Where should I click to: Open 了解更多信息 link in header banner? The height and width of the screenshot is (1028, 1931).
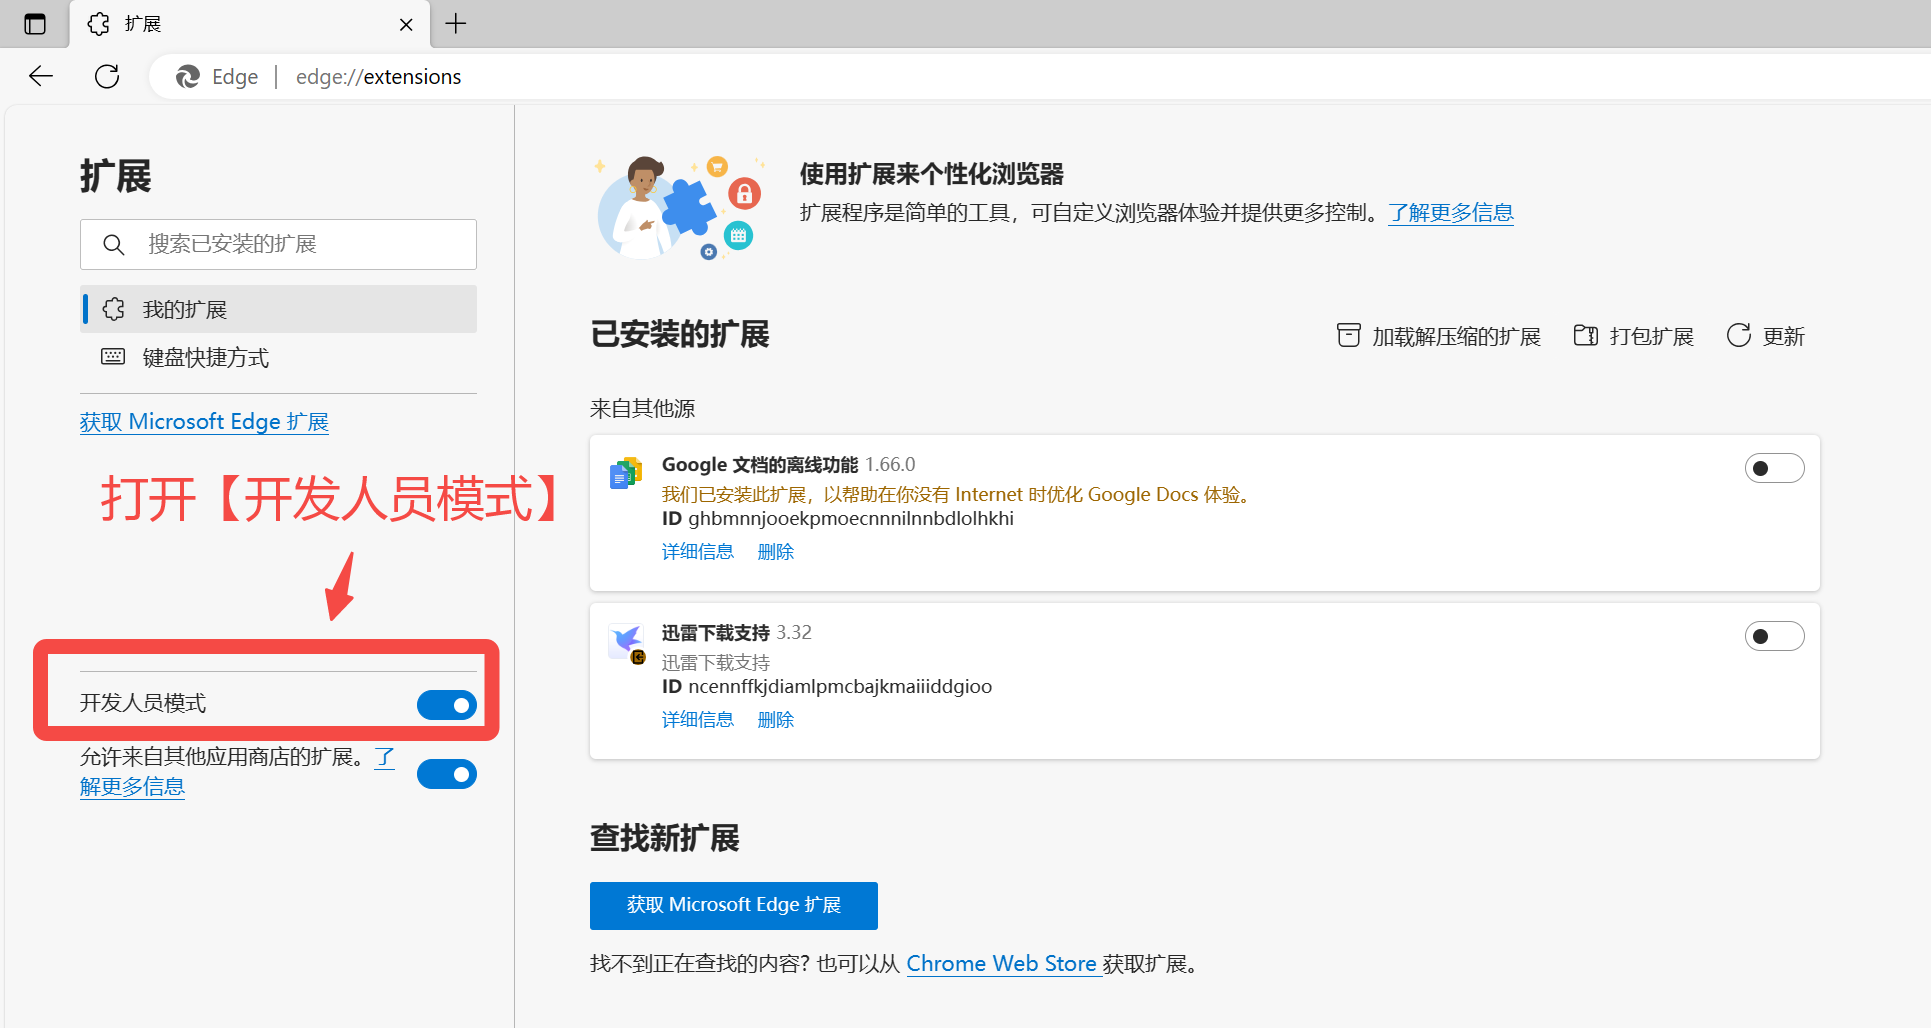(1451, 213)
